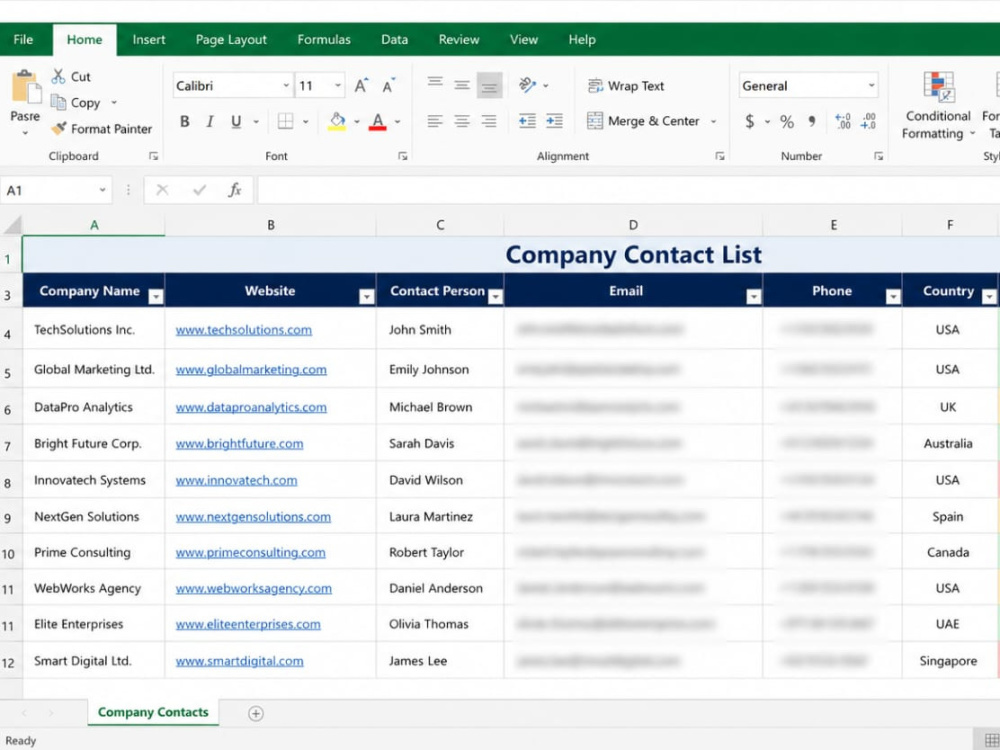This screenshot has width=1000, height=750.
Task: Open the font name Calibri dropdown
Action: (x=286, y=85)
